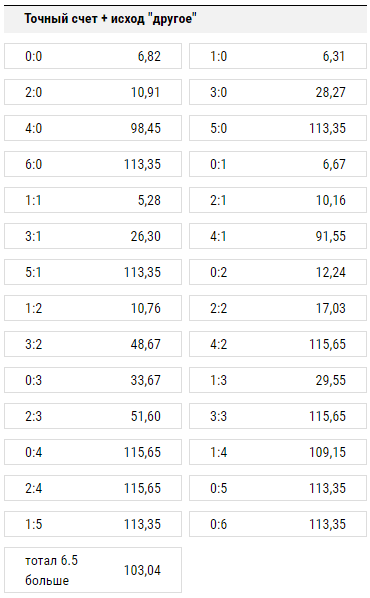Select 3:1 outcome priced 26,30
This screenshot has width=370, height=598.
tap(93, 236)
